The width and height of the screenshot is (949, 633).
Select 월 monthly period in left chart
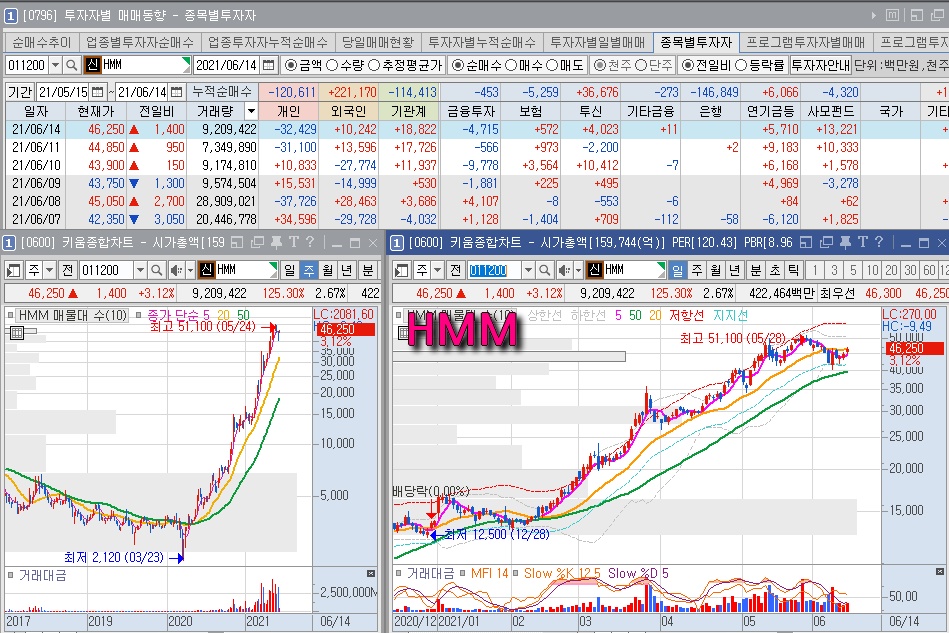328,270
